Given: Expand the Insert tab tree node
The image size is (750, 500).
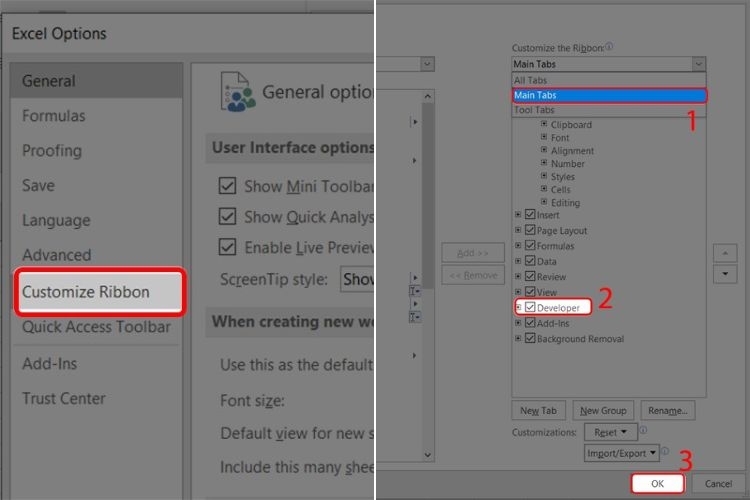Looking at the screenshot, I should [518, 215].
